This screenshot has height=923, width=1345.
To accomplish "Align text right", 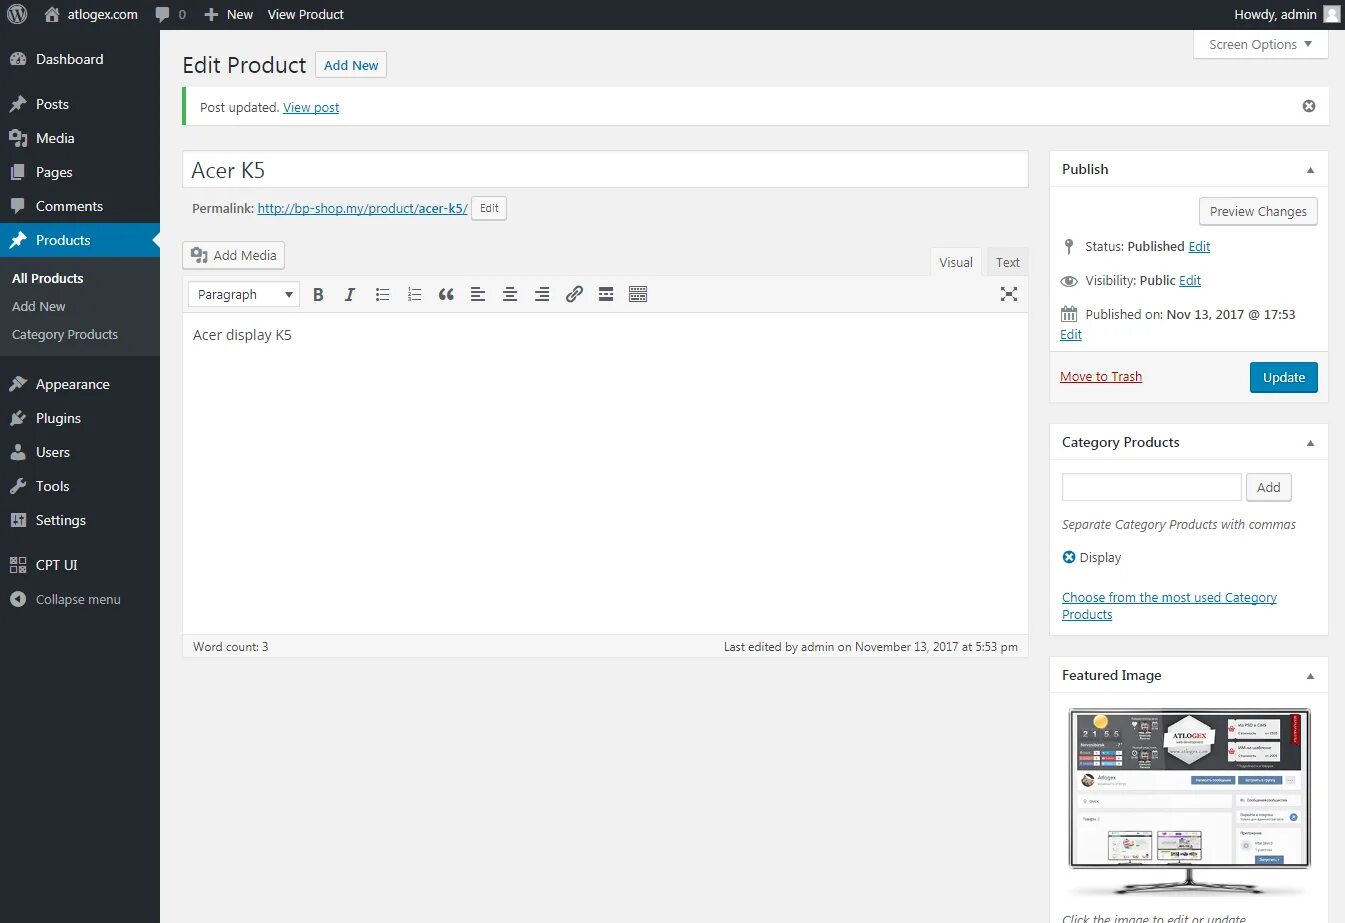I will (542, 294).
